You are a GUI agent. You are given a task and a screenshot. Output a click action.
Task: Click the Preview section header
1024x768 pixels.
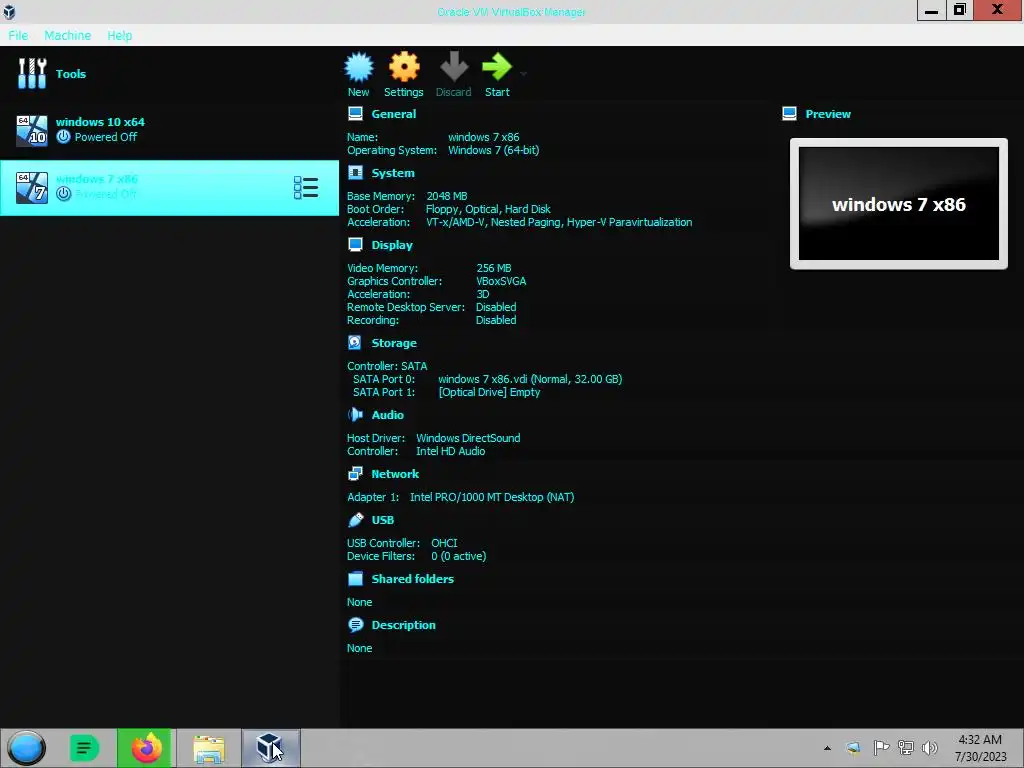(828, 114)
